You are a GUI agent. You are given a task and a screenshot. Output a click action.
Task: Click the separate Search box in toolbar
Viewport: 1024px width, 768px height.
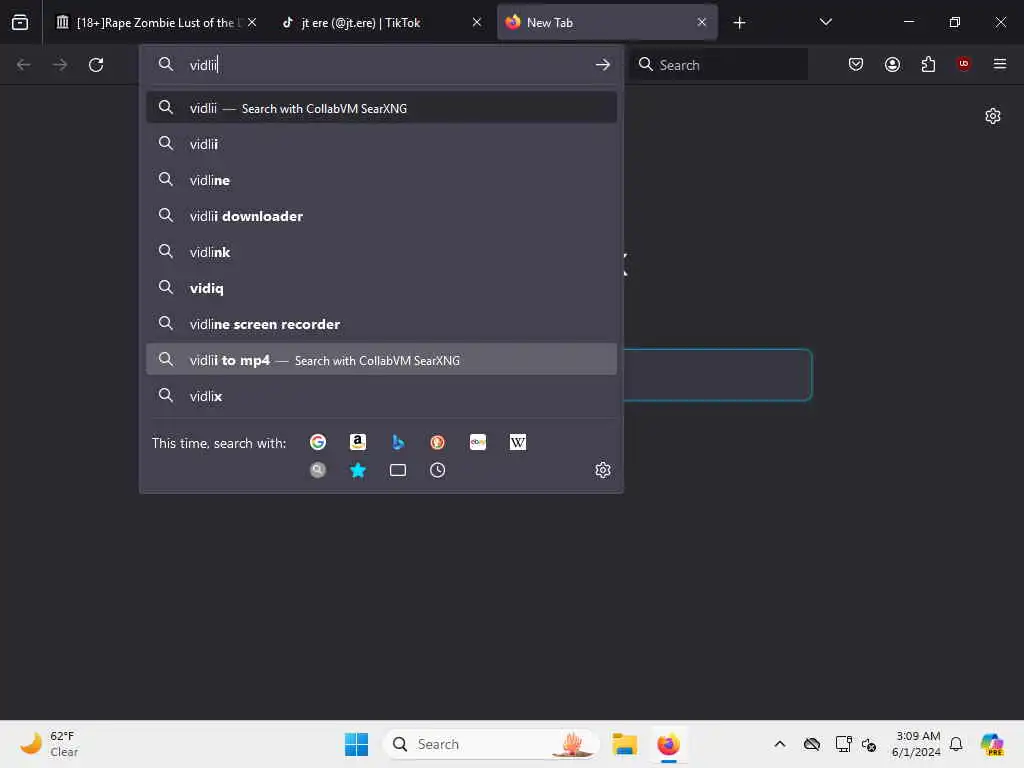point(718,65)
